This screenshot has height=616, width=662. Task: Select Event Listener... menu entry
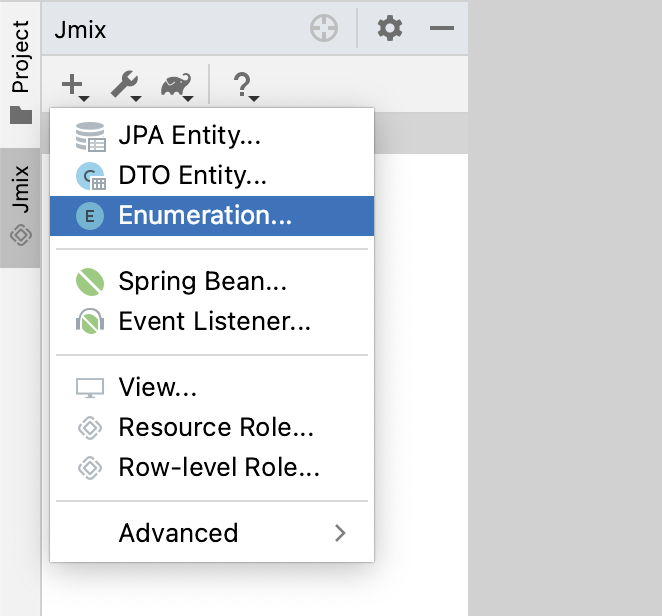click(214, 322)
